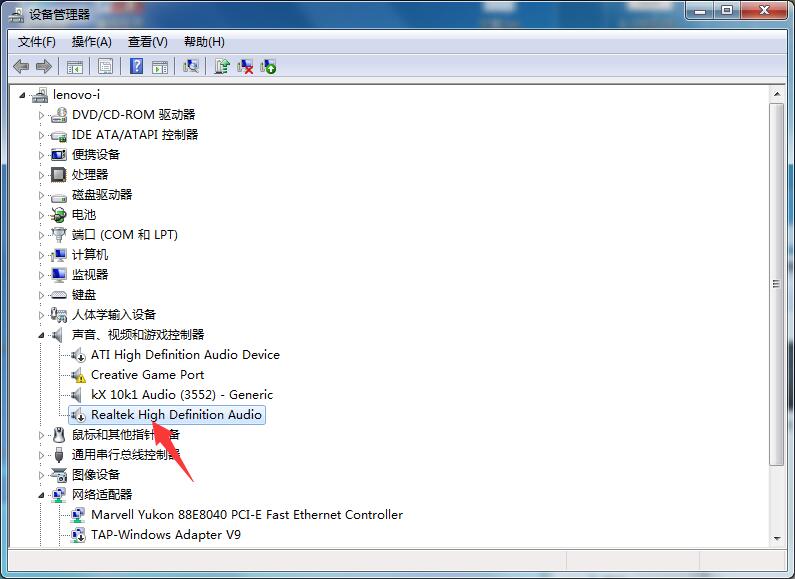Click Scan for hardware changes icon
The image size is (795, 579).
point(191,66)
